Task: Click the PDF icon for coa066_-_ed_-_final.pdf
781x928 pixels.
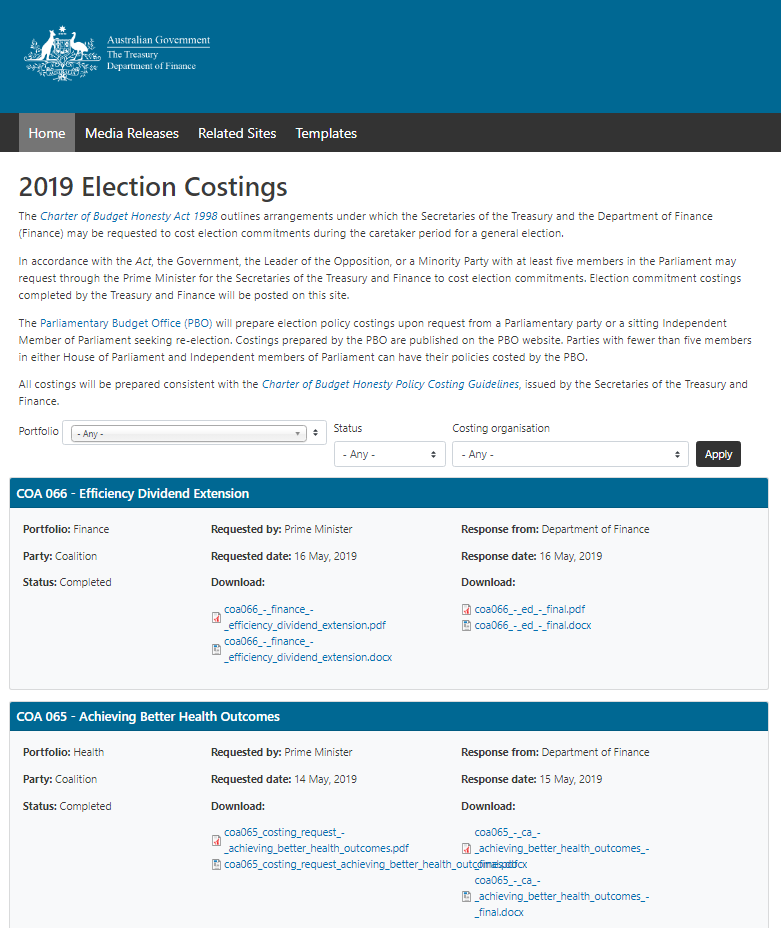Action: coord(466,609)
